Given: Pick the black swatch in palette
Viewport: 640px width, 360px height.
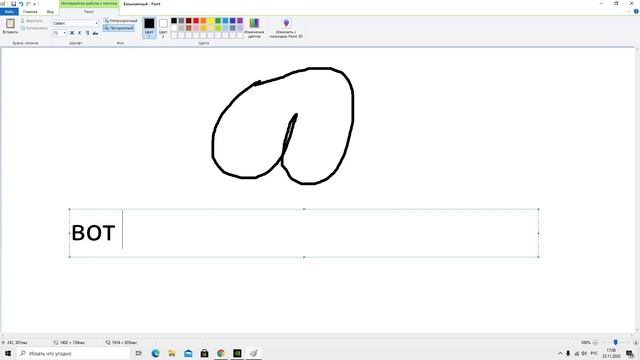Looking at the screenshot, I should pyautogui.click(x=174, y=20).
